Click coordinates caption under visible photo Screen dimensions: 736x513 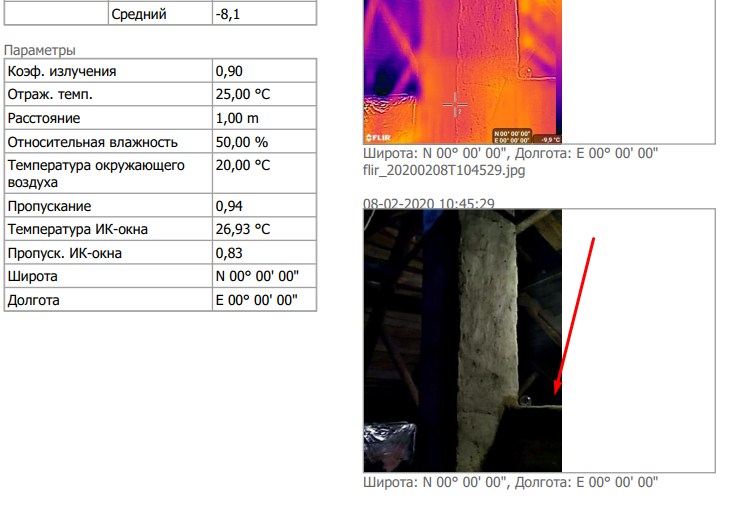coord(511,482)
